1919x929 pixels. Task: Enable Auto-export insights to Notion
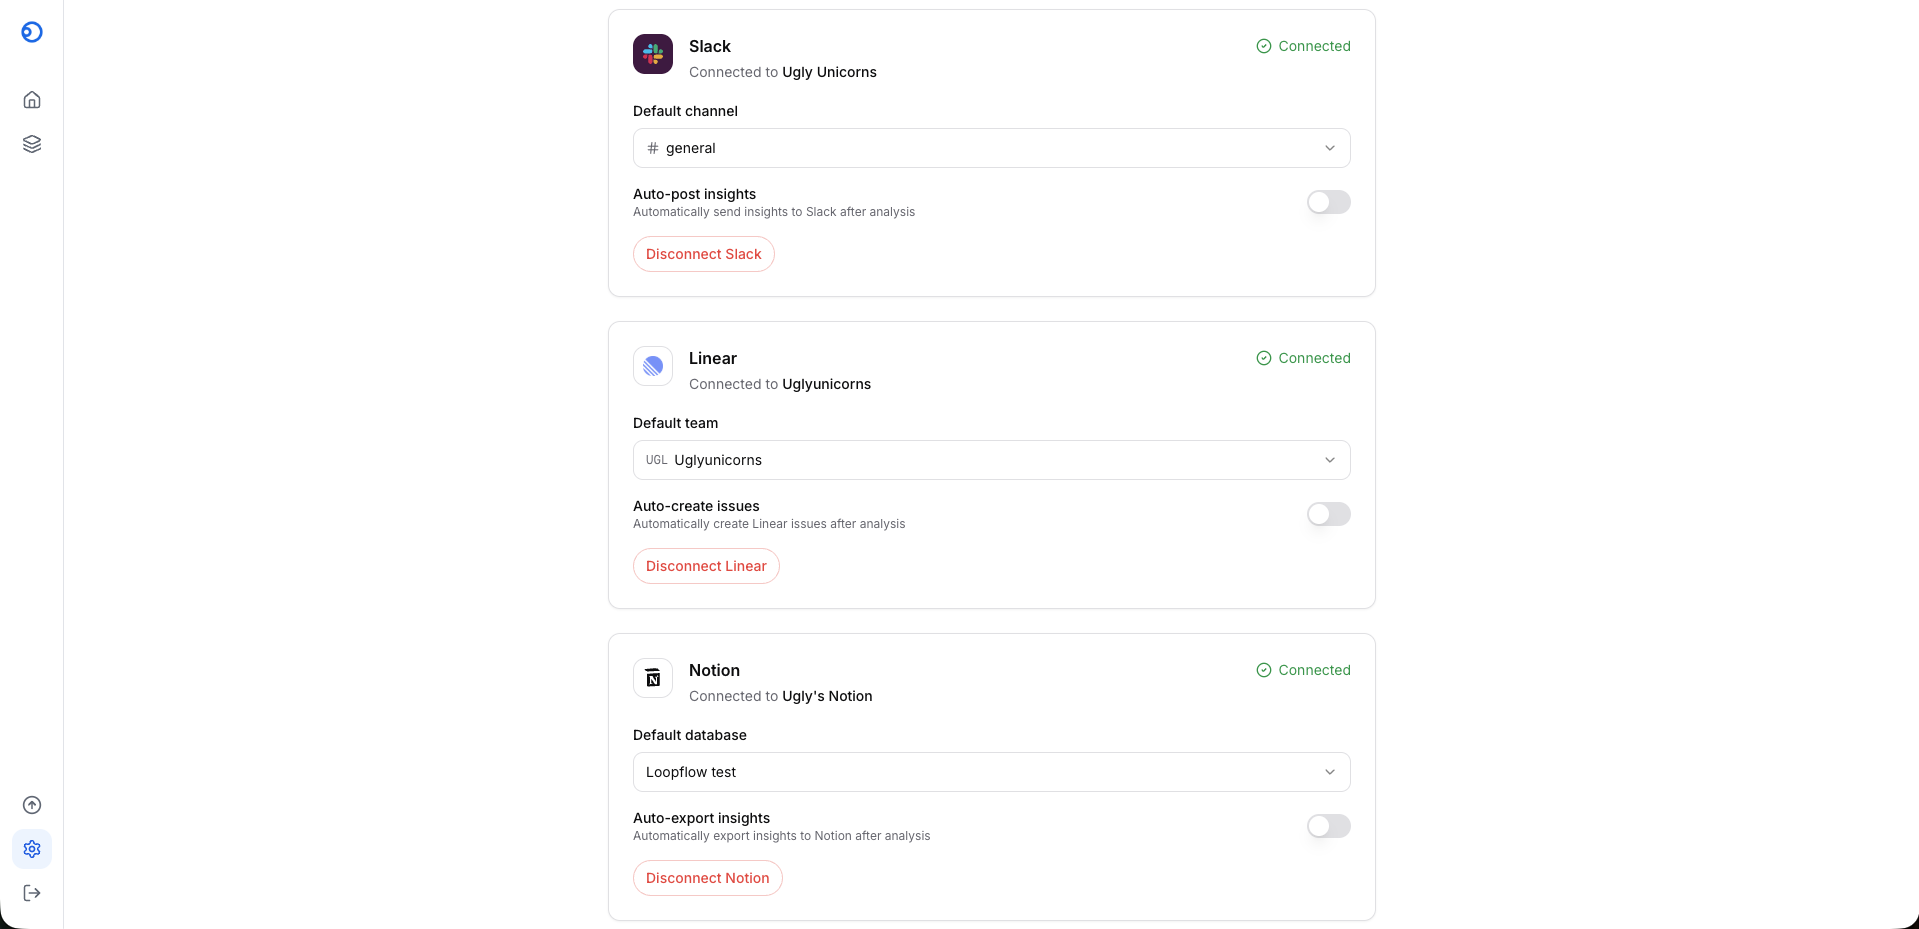coord(1328,826)
